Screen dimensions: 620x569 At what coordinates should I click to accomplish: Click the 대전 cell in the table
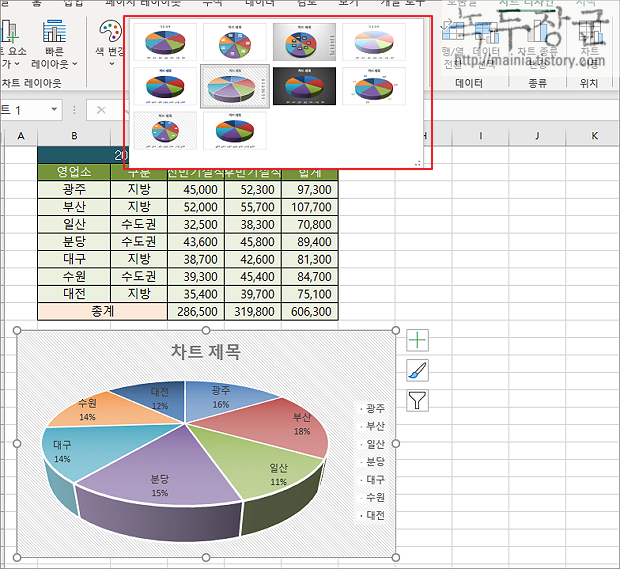pyautogui.click(x=74, y=294)
